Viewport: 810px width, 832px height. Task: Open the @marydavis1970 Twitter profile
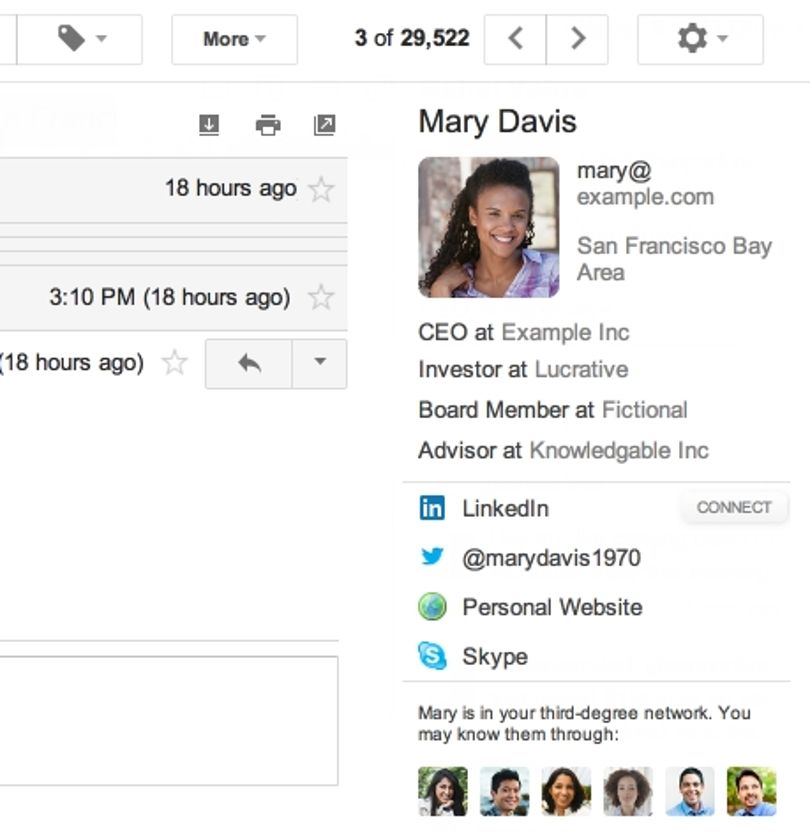551,558
